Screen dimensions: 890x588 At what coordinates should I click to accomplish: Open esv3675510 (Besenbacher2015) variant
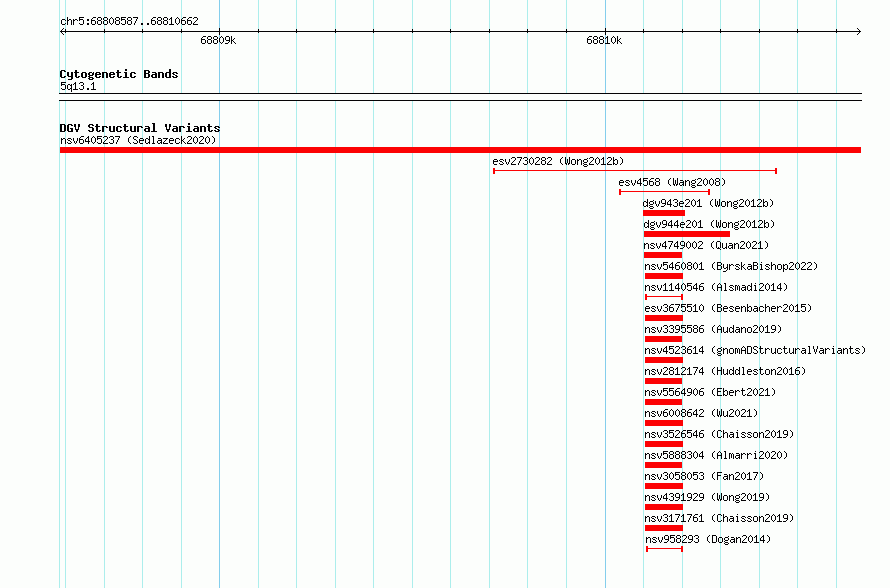tap(728, 308)
